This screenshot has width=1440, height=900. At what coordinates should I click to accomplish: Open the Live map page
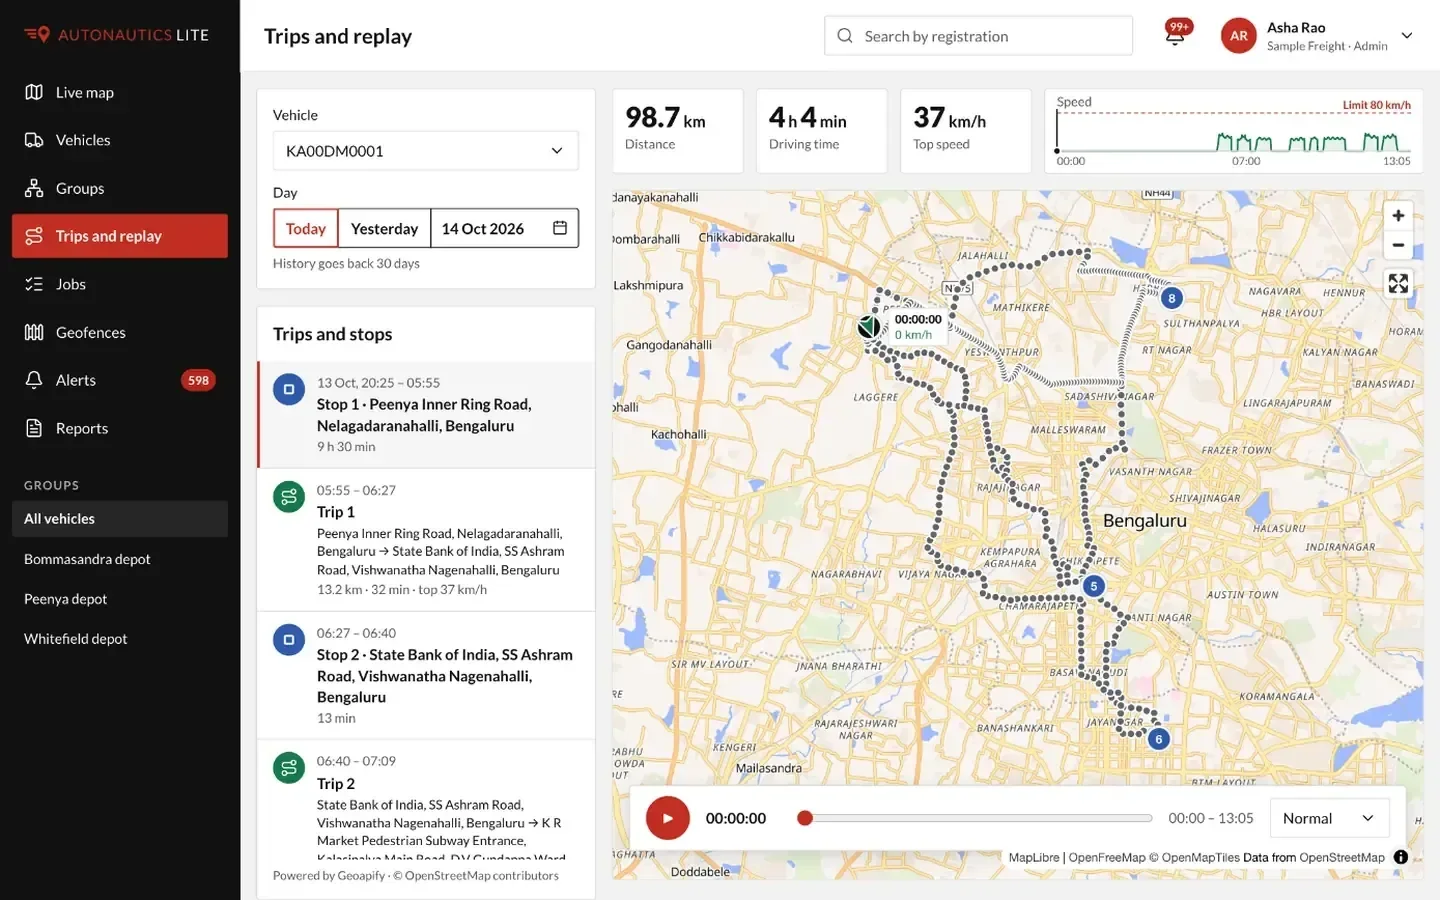pos(119,92)
